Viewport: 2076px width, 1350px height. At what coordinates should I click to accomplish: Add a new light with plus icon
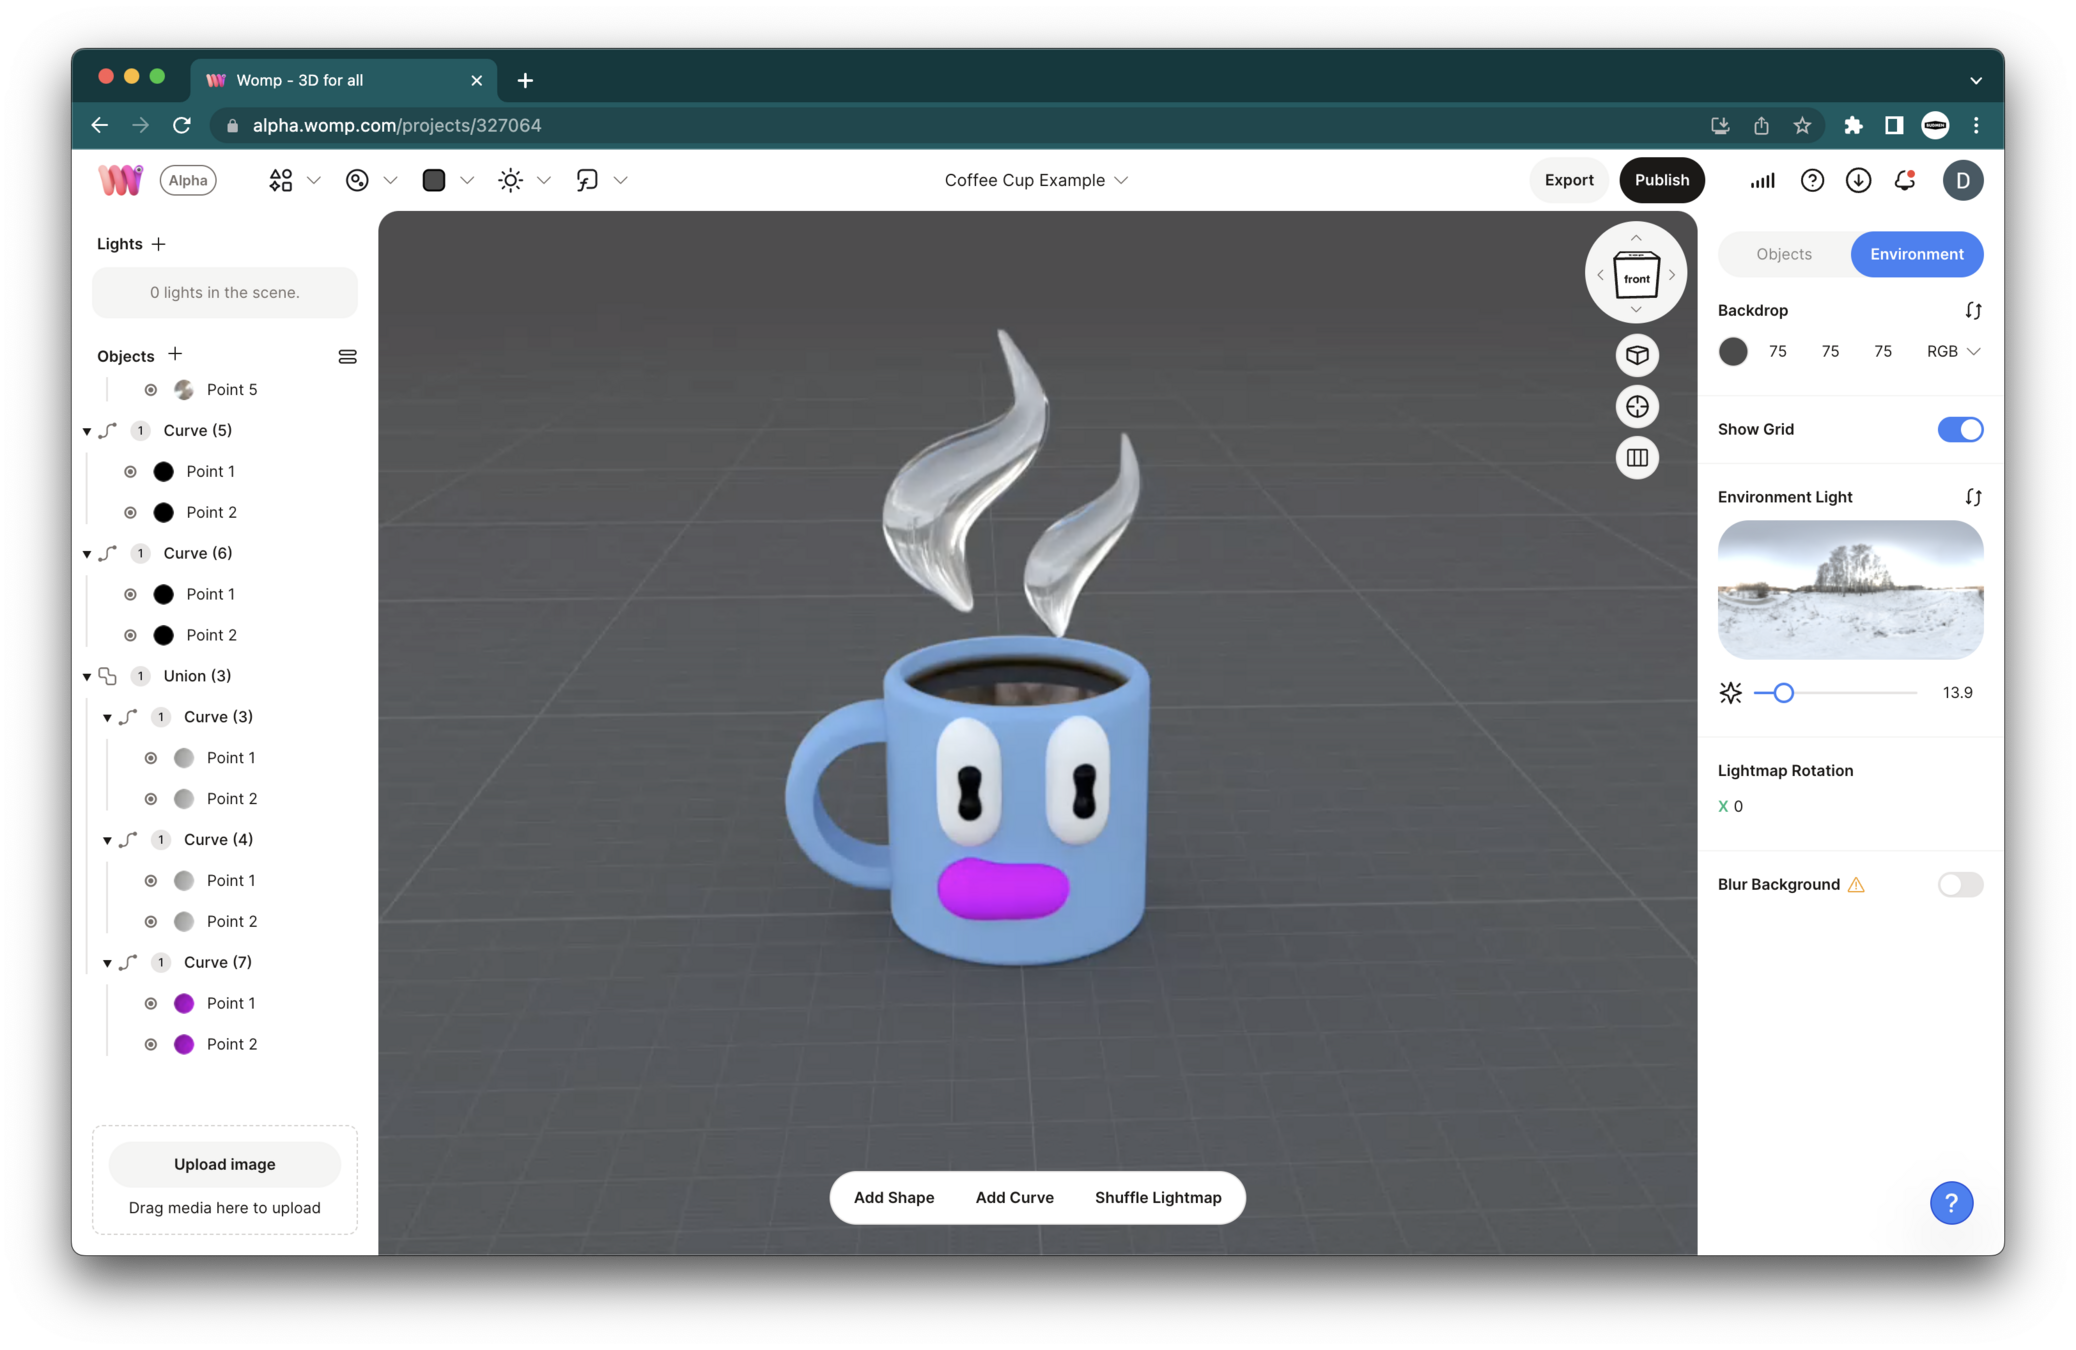pyautogui.click(x=159, y=244)
